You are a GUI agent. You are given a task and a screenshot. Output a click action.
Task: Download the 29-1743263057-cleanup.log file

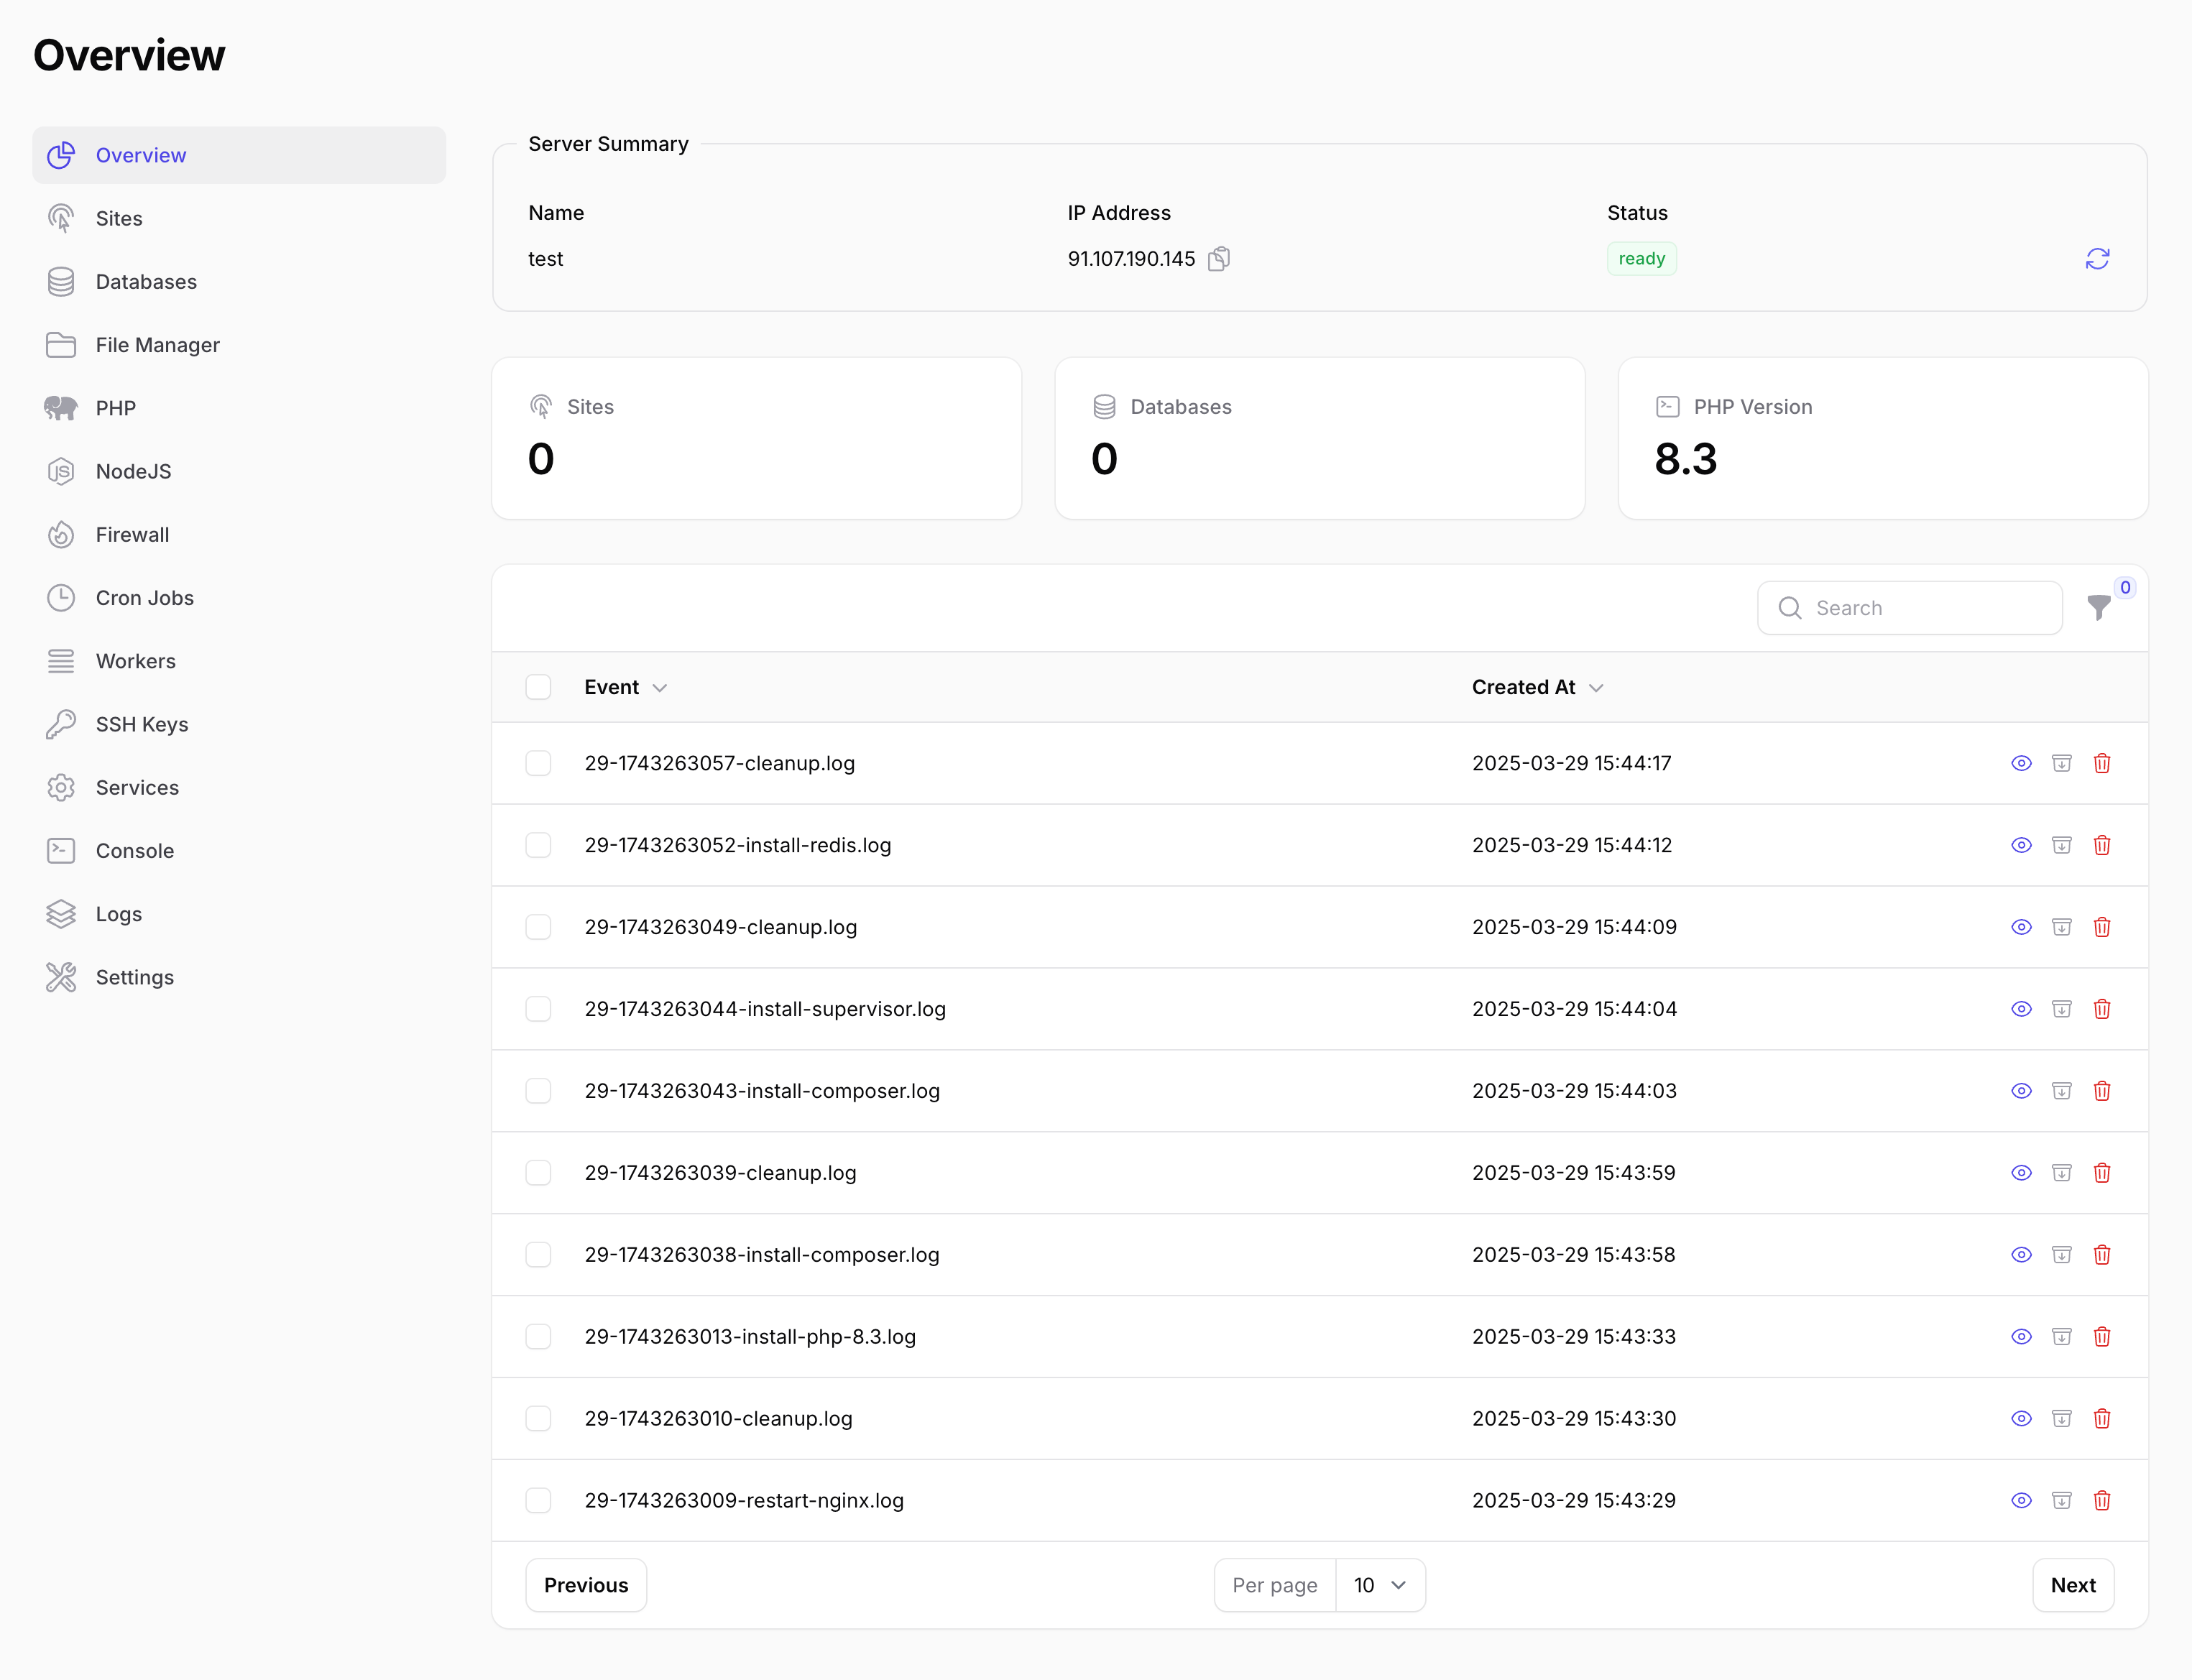pos(2062,763)
